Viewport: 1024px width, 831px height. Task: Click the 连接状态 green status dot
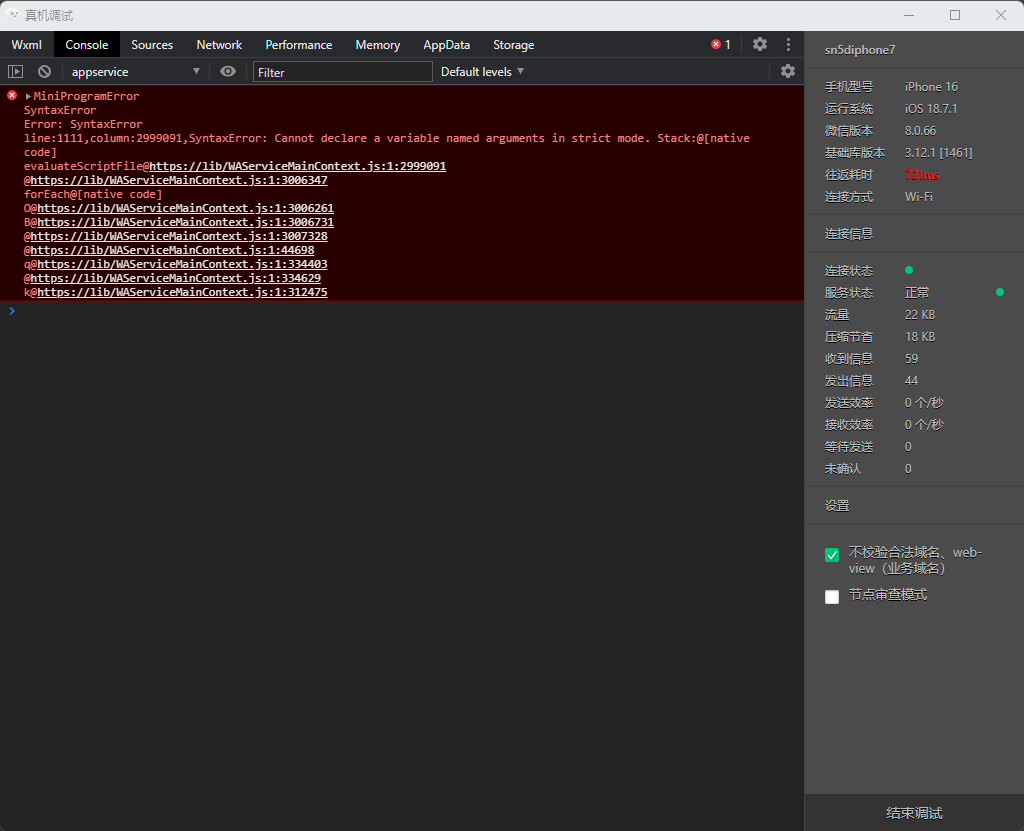coord(909,270)
